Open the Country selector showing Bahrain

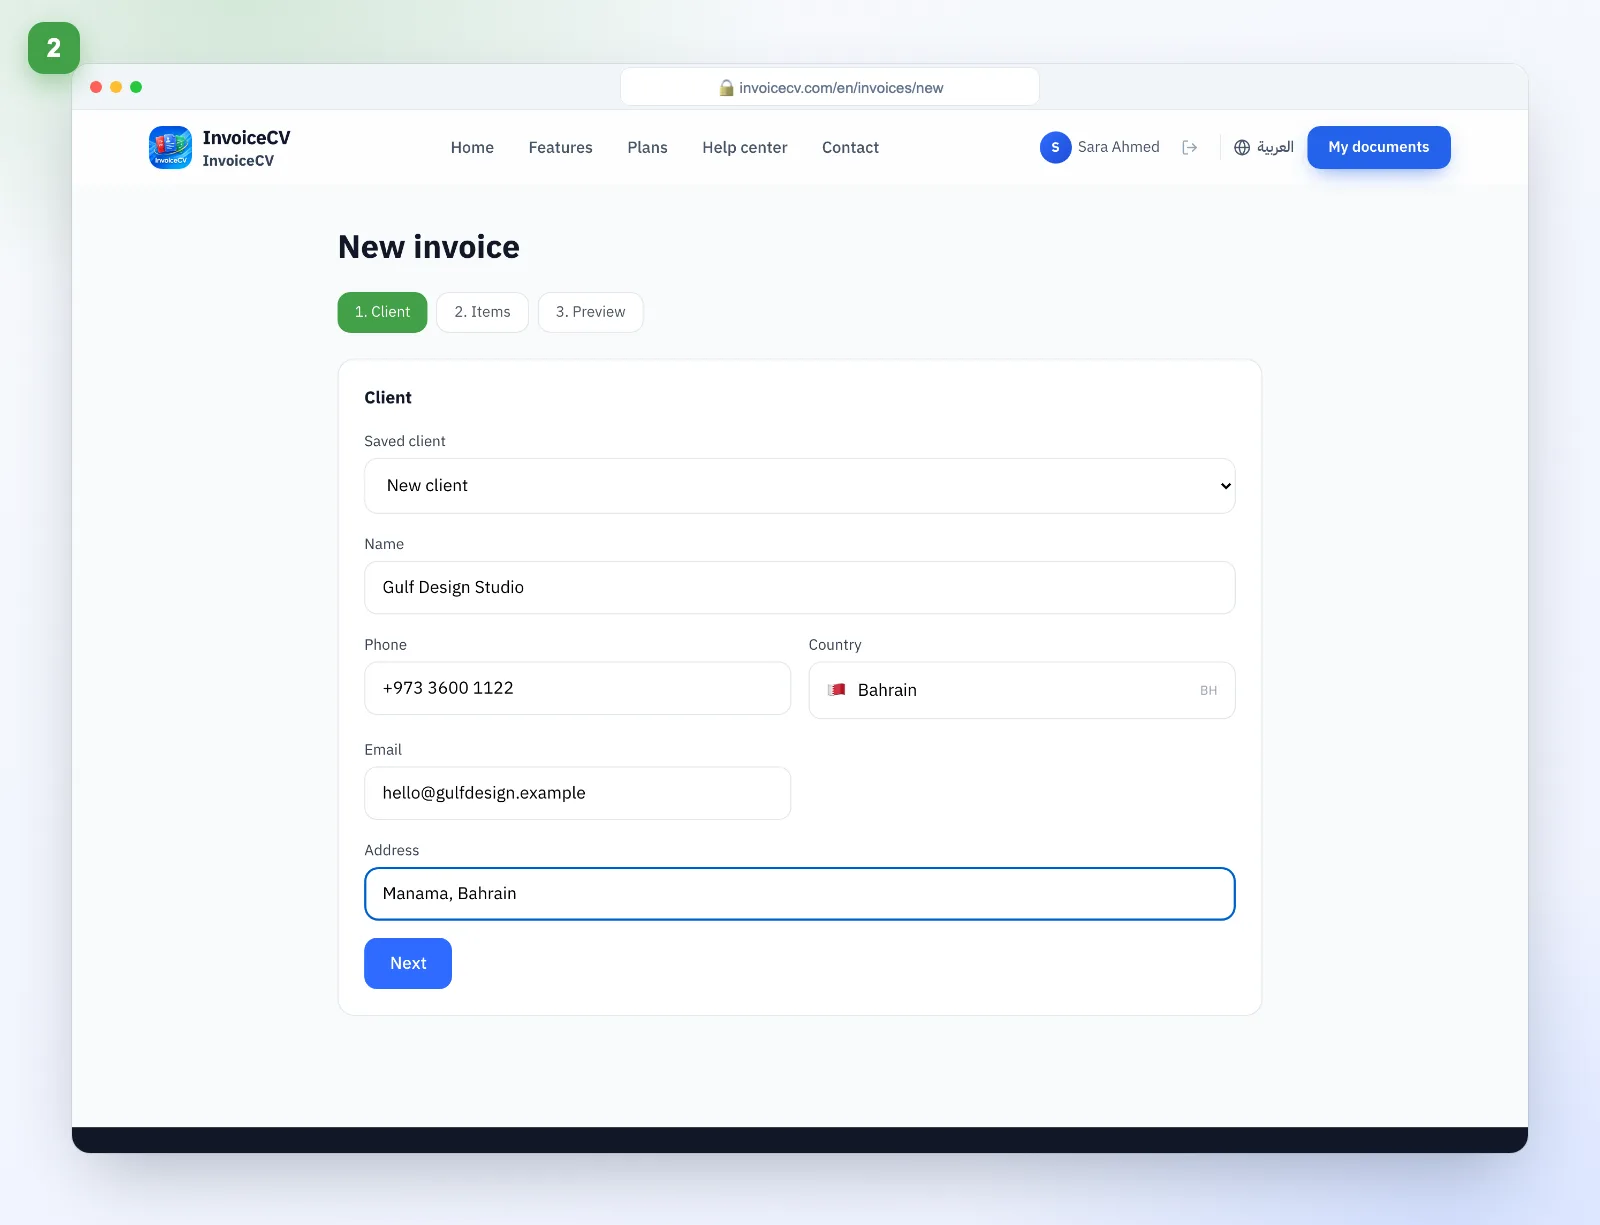(1021, 690)
